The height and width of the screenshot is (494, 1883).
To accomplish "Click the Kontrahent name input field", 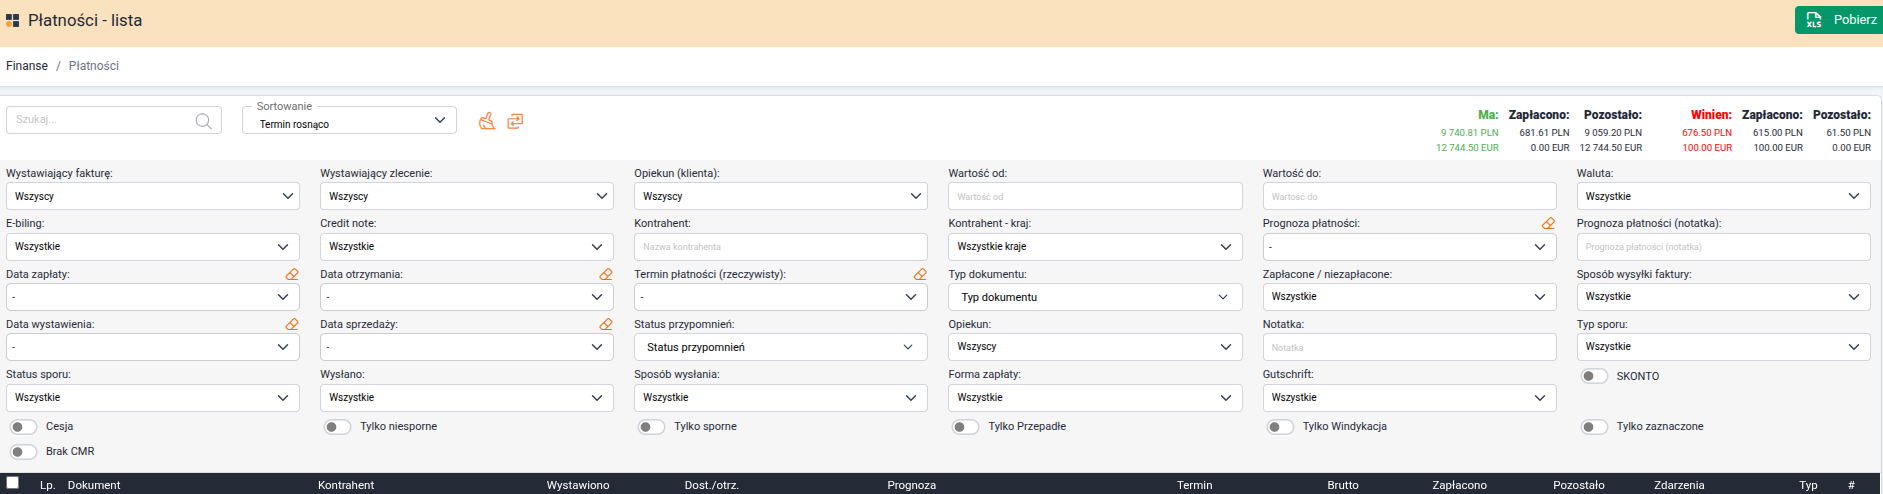I will tap(780, 247).
